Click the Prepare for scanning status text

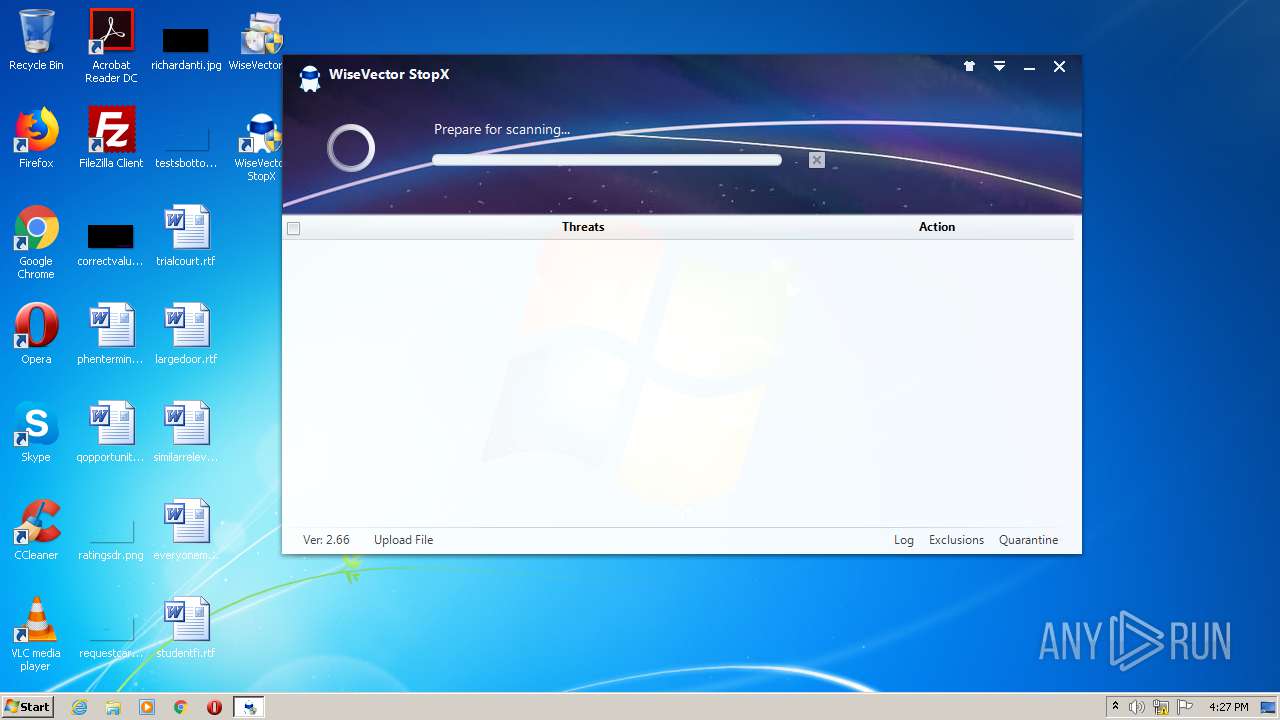[502, 129]
